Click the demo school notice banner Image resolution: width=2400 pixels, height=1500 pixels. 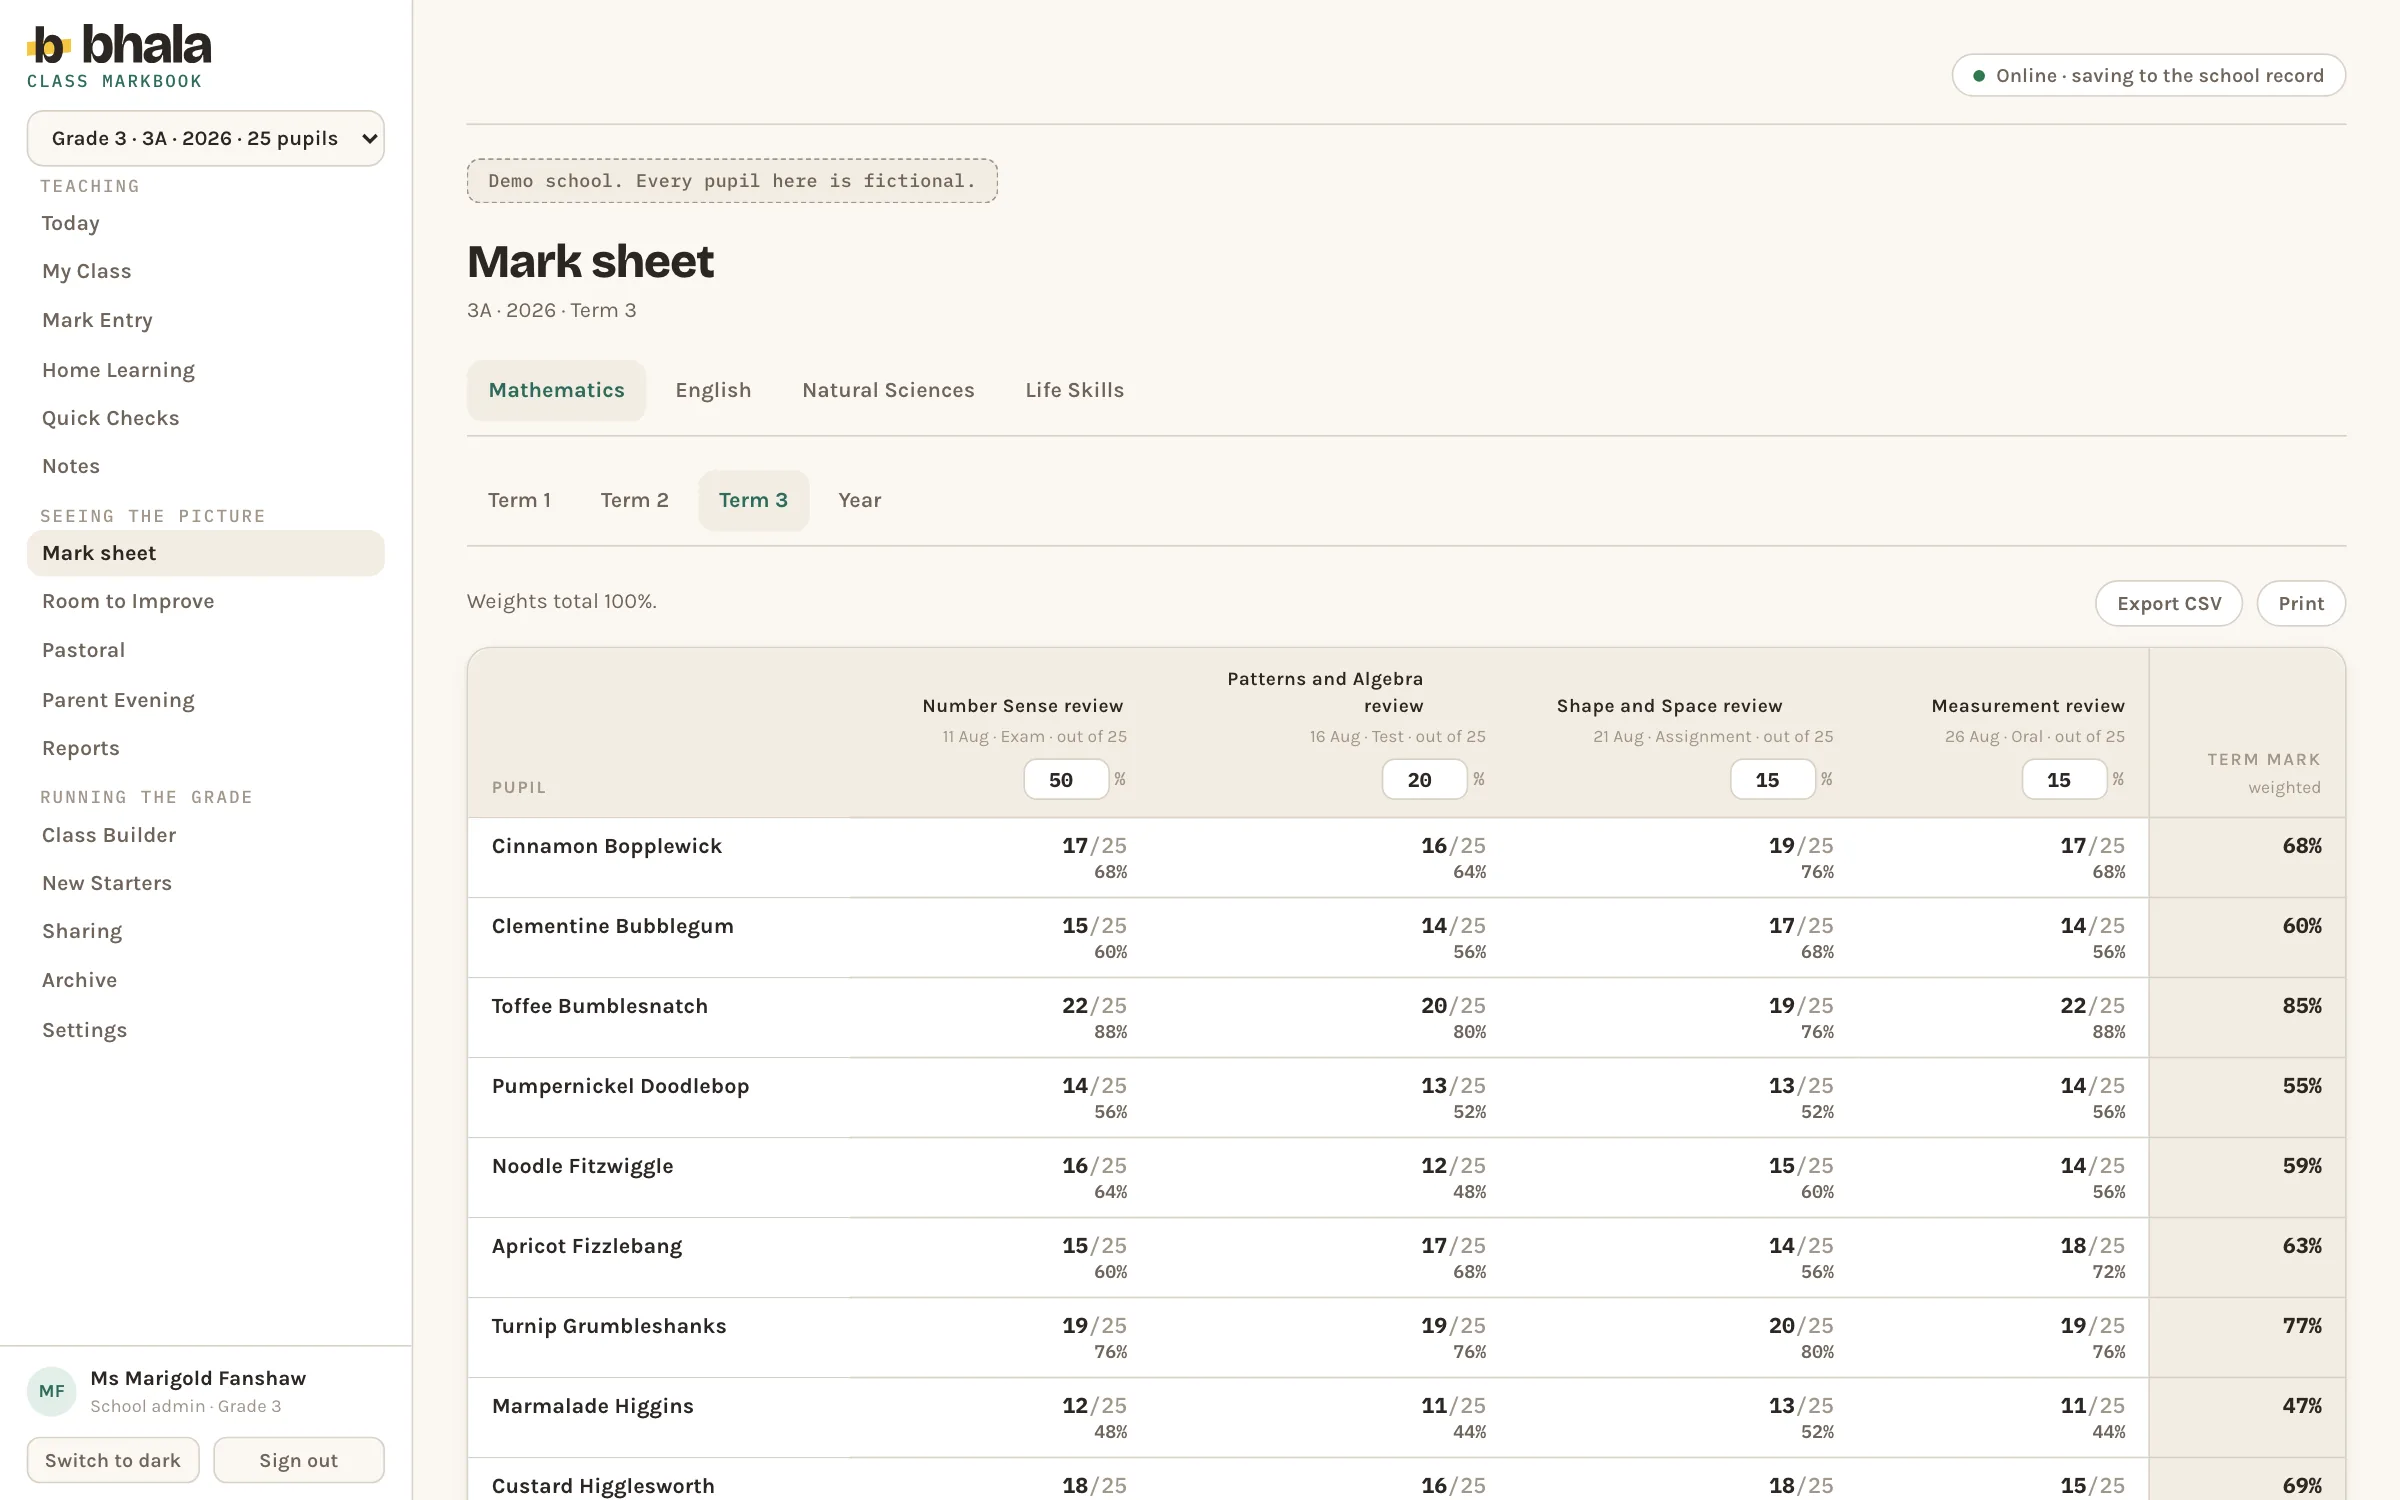[x=732, y=181]
